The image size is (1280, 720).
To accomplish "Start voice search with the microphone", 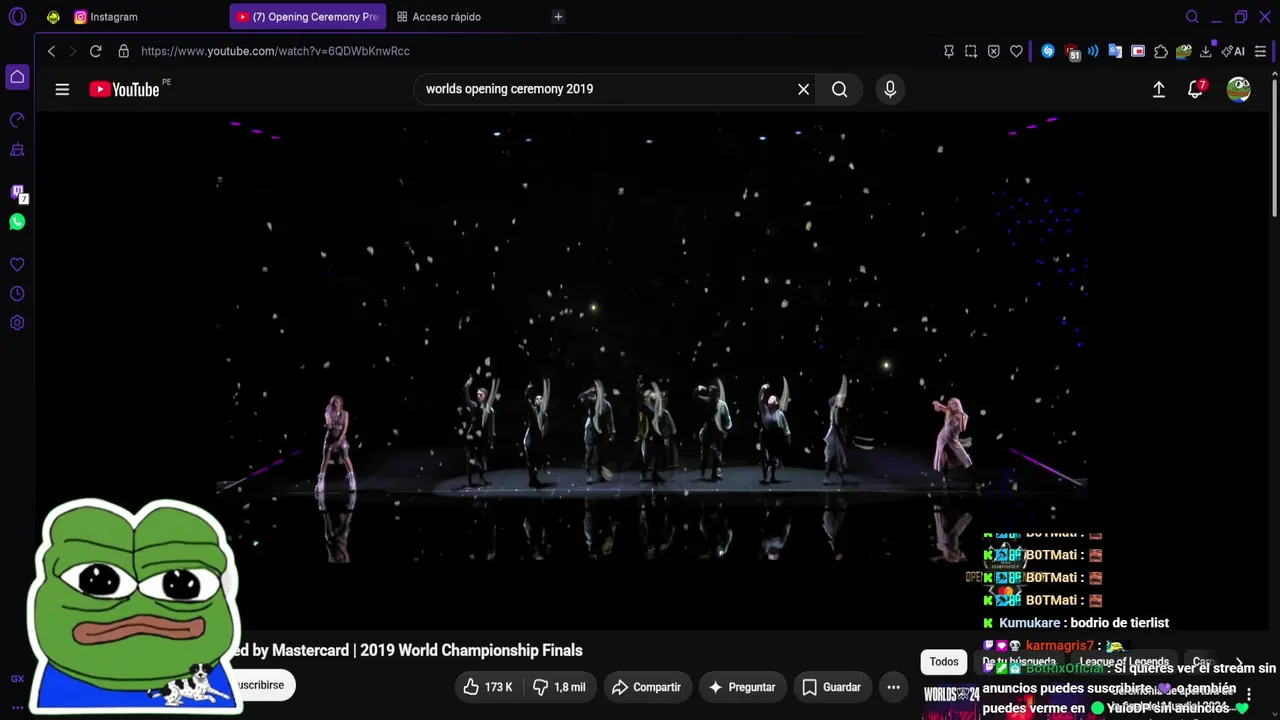I will pos(890,89).
